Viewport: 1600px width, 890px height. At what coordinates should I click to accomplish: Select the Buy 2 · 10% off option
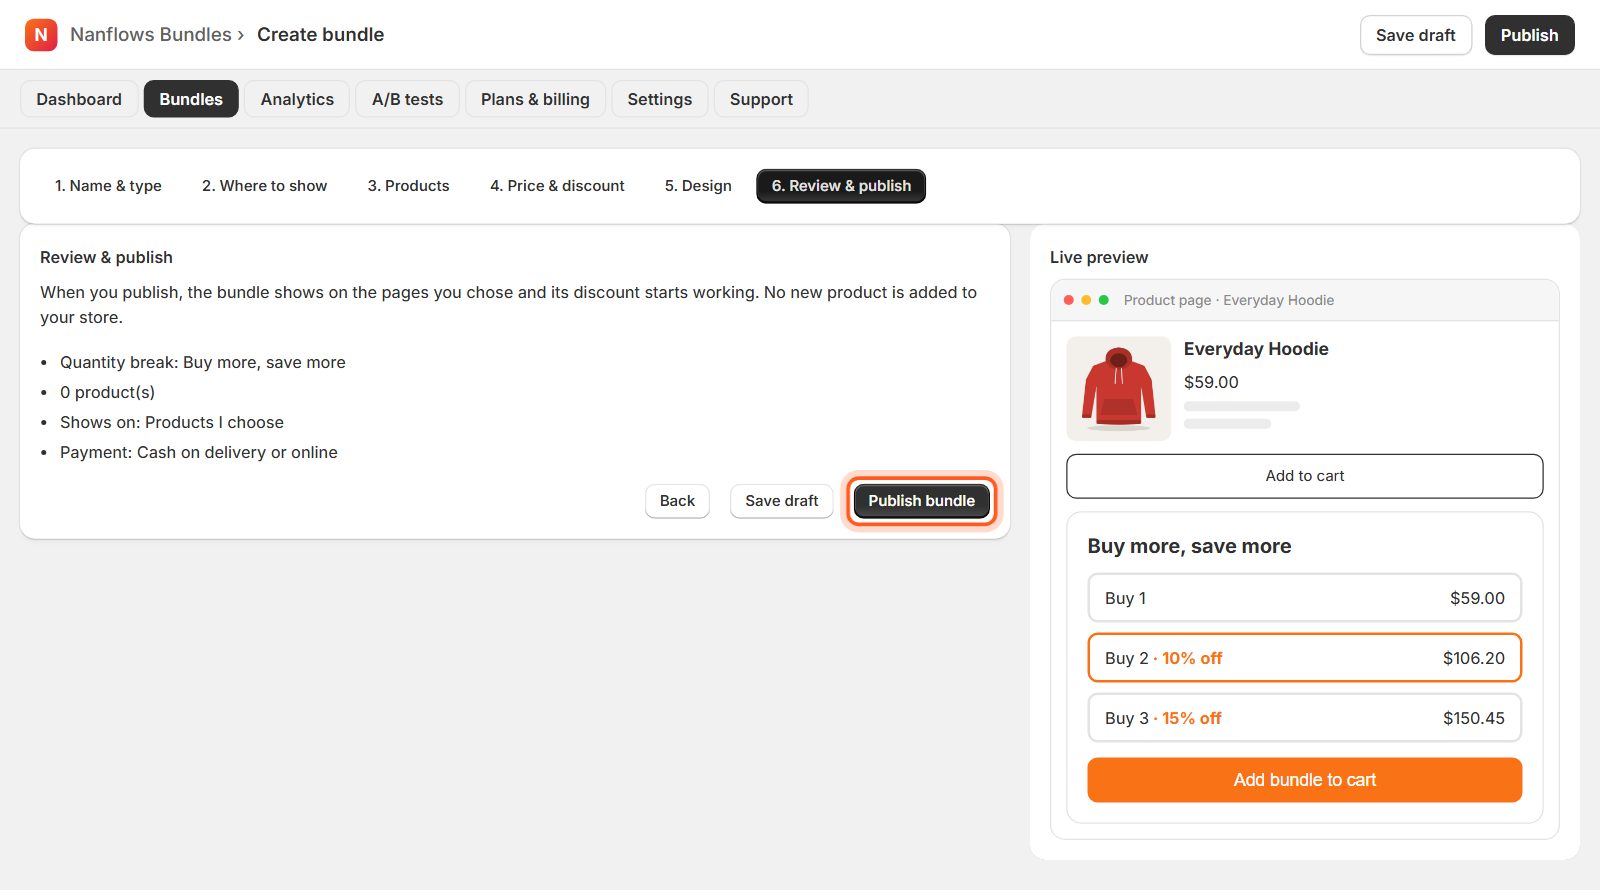(1305, 658)
